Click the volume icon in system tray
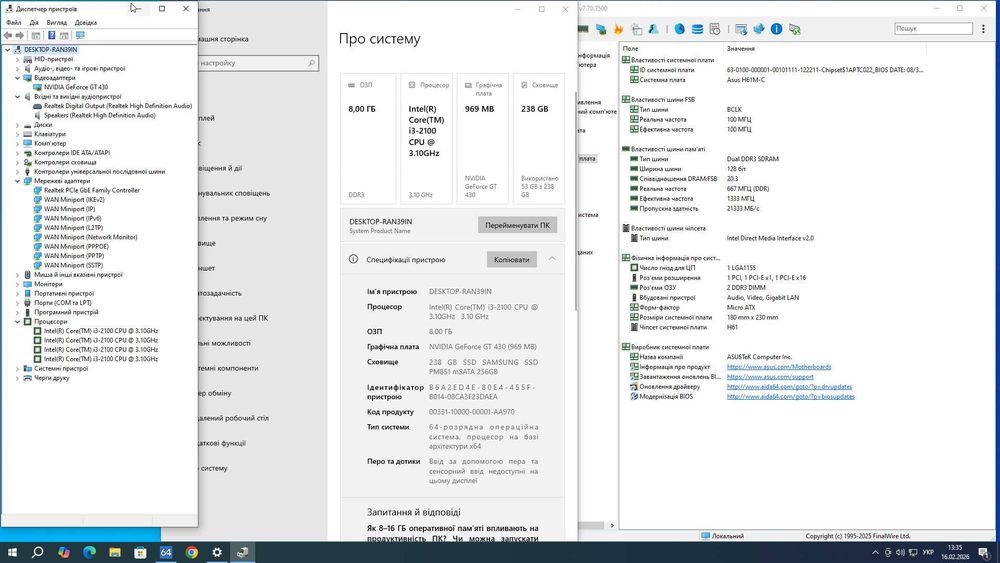Image resolution: width=1000 pixels, height=563 pixels. pos(901,552)
